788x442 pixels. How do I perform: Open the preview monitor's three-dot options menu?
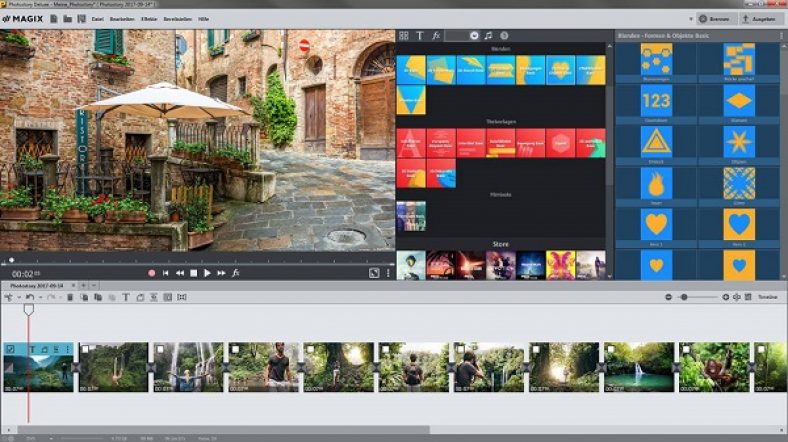pyautogui.click(x=388, y=272)
